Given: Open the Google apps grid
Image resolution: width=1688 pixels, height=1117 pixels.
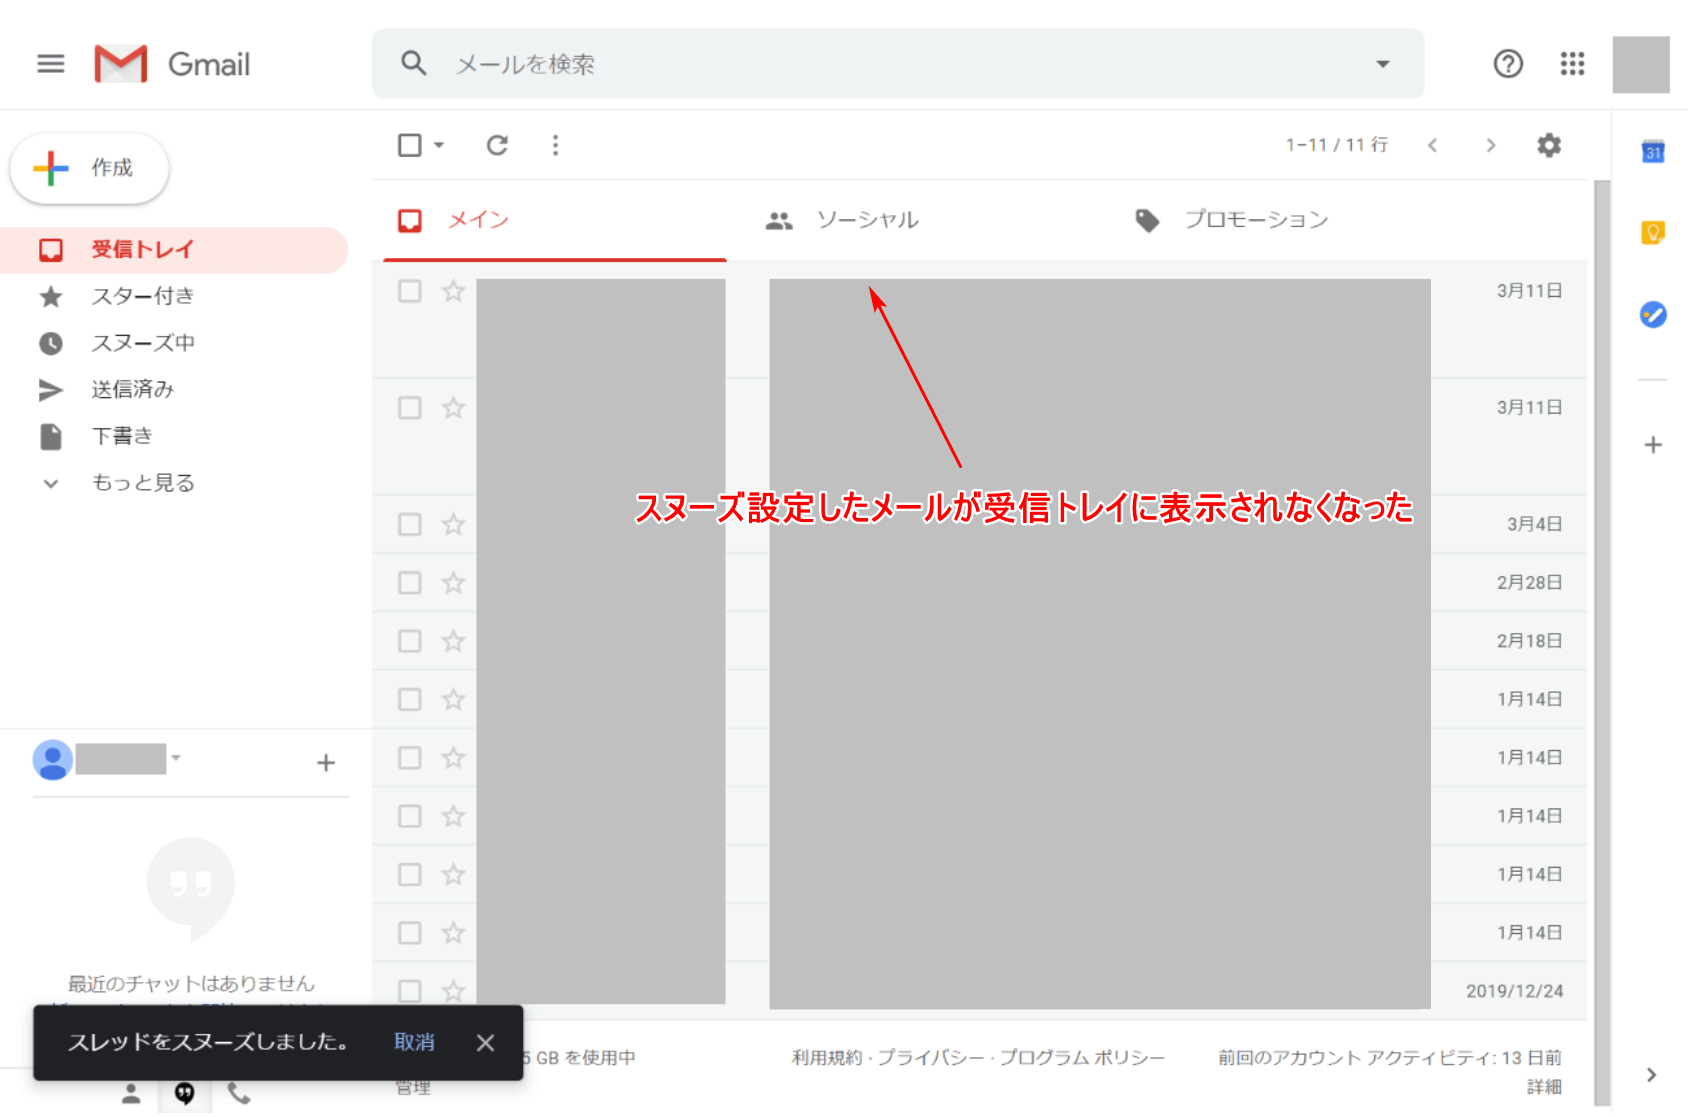Looking at the screenshot, I should (1572, 64).
